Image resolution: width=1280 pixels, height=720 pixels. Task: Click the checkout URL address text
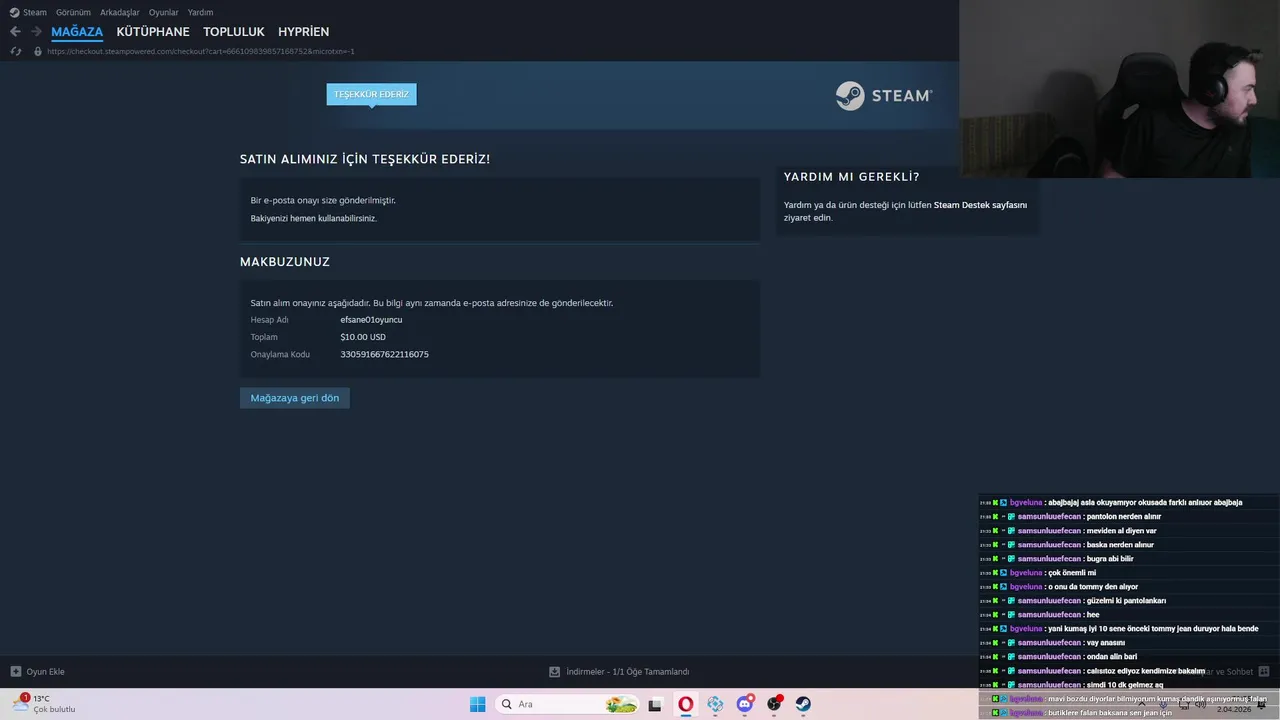201,51
